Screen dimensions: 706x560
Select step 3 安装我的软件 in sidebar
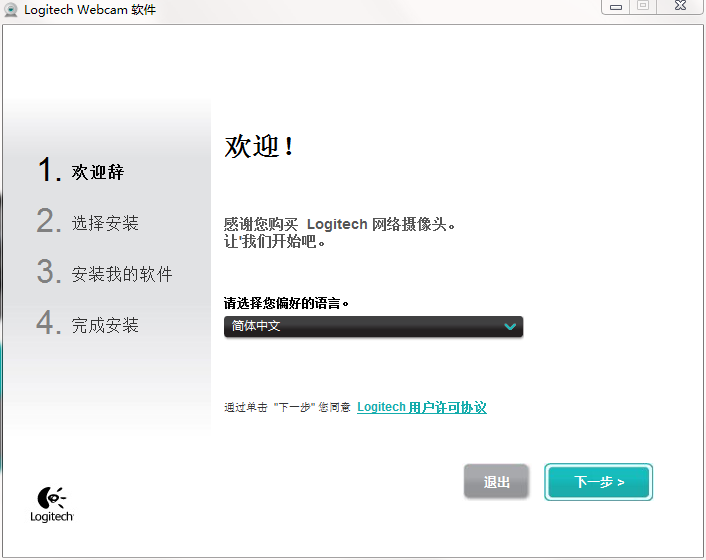104,272
